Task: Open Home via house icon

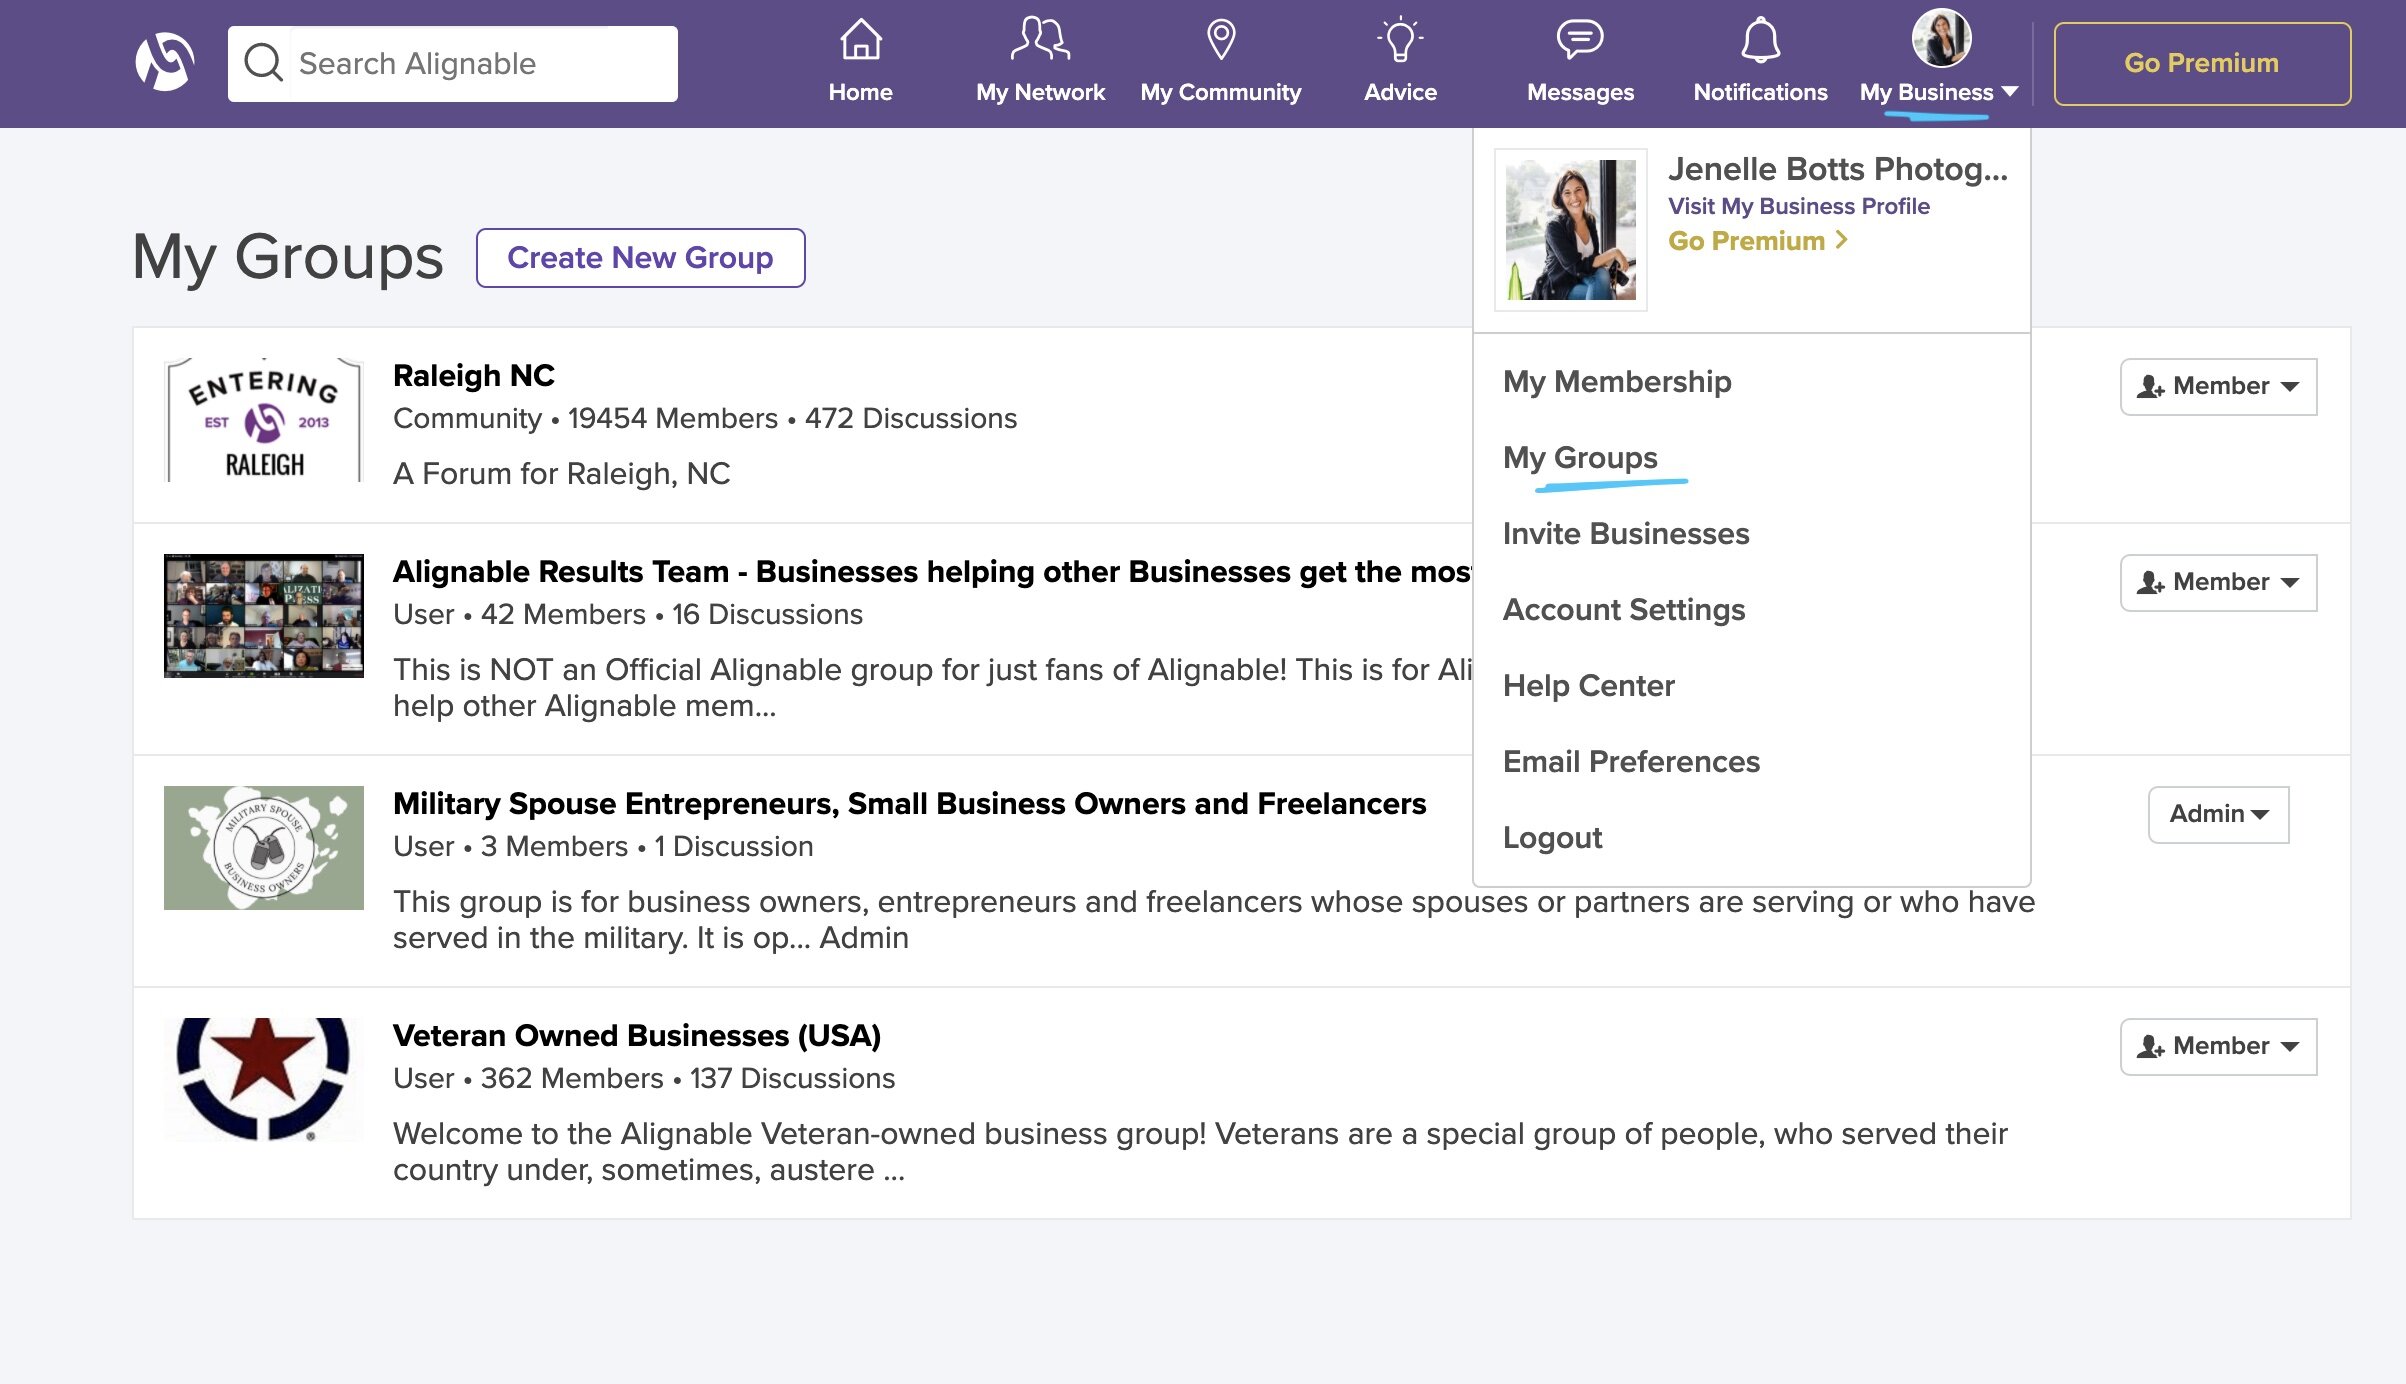Action: [860, 40]
